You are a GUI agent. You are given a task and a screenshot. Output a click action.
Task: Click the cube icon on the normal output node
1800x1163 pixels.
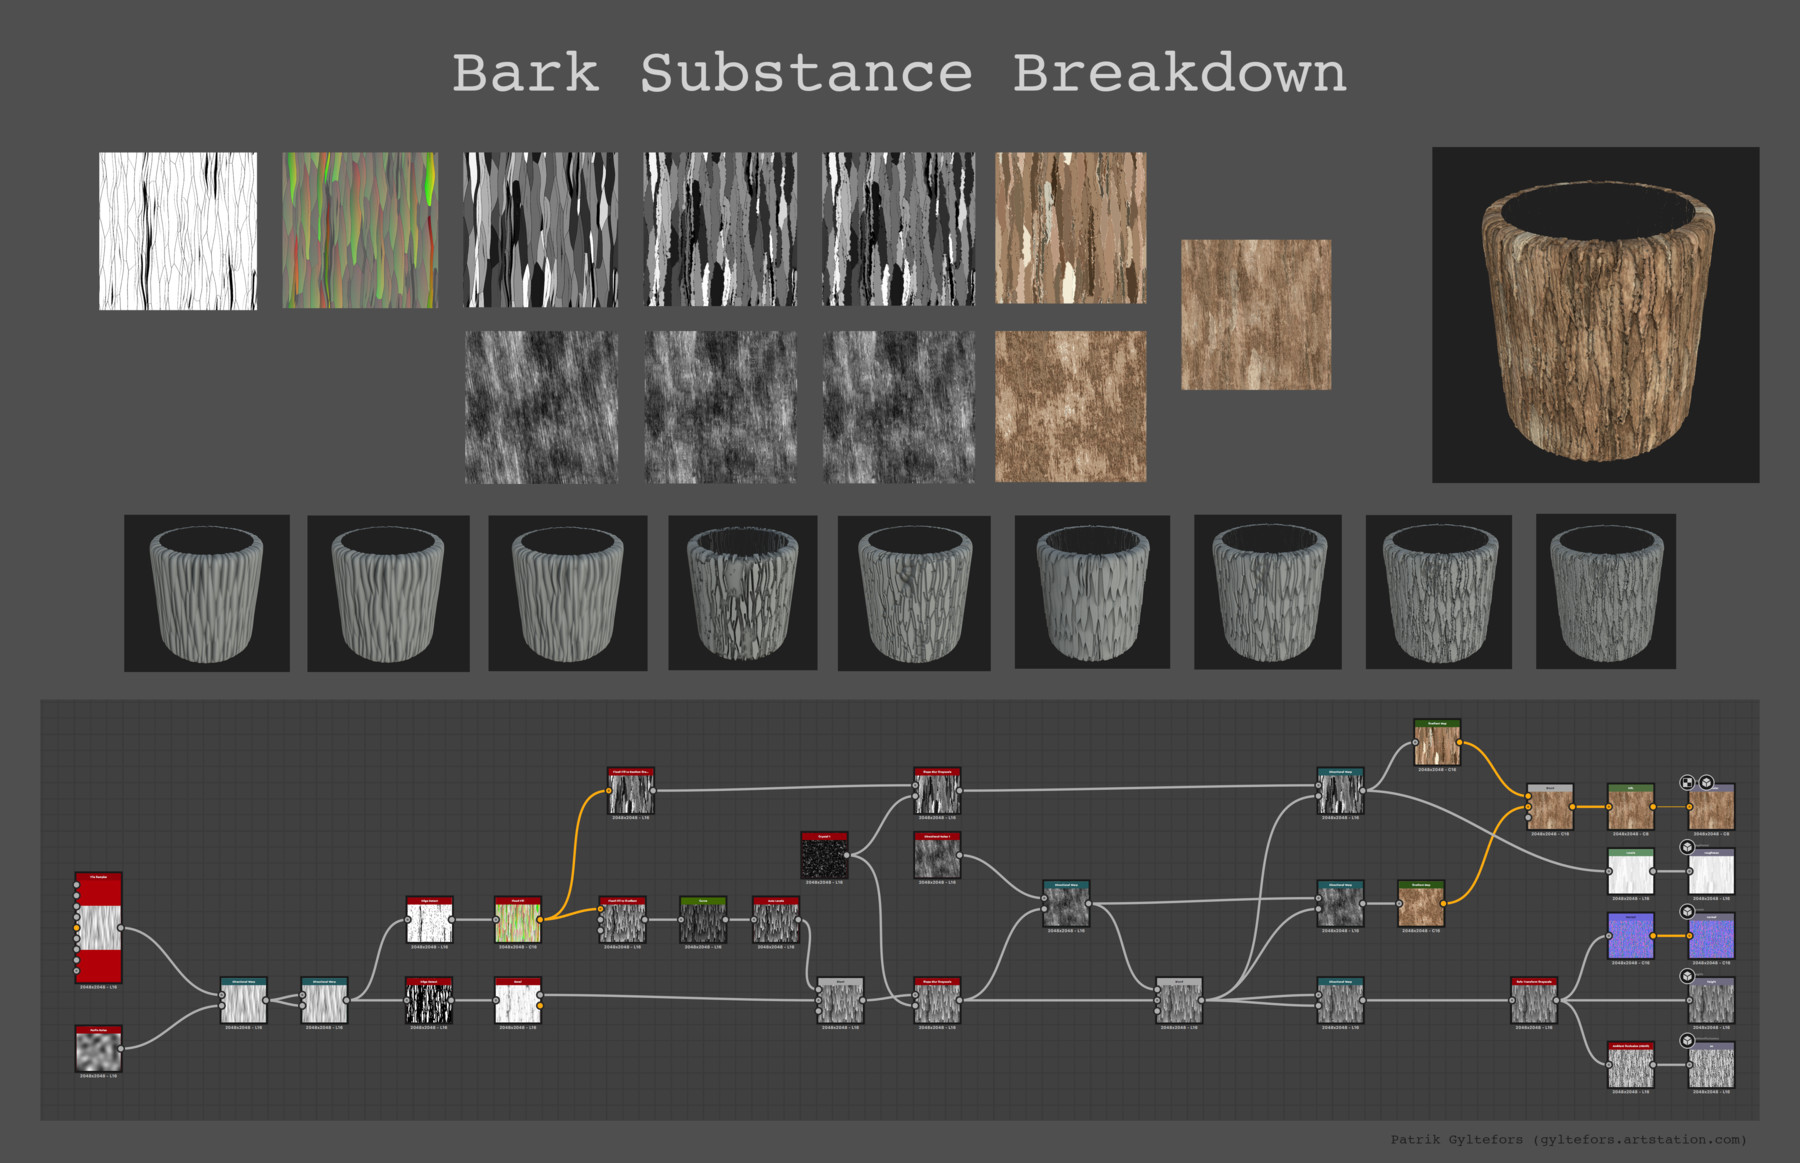coord(1687,910)
